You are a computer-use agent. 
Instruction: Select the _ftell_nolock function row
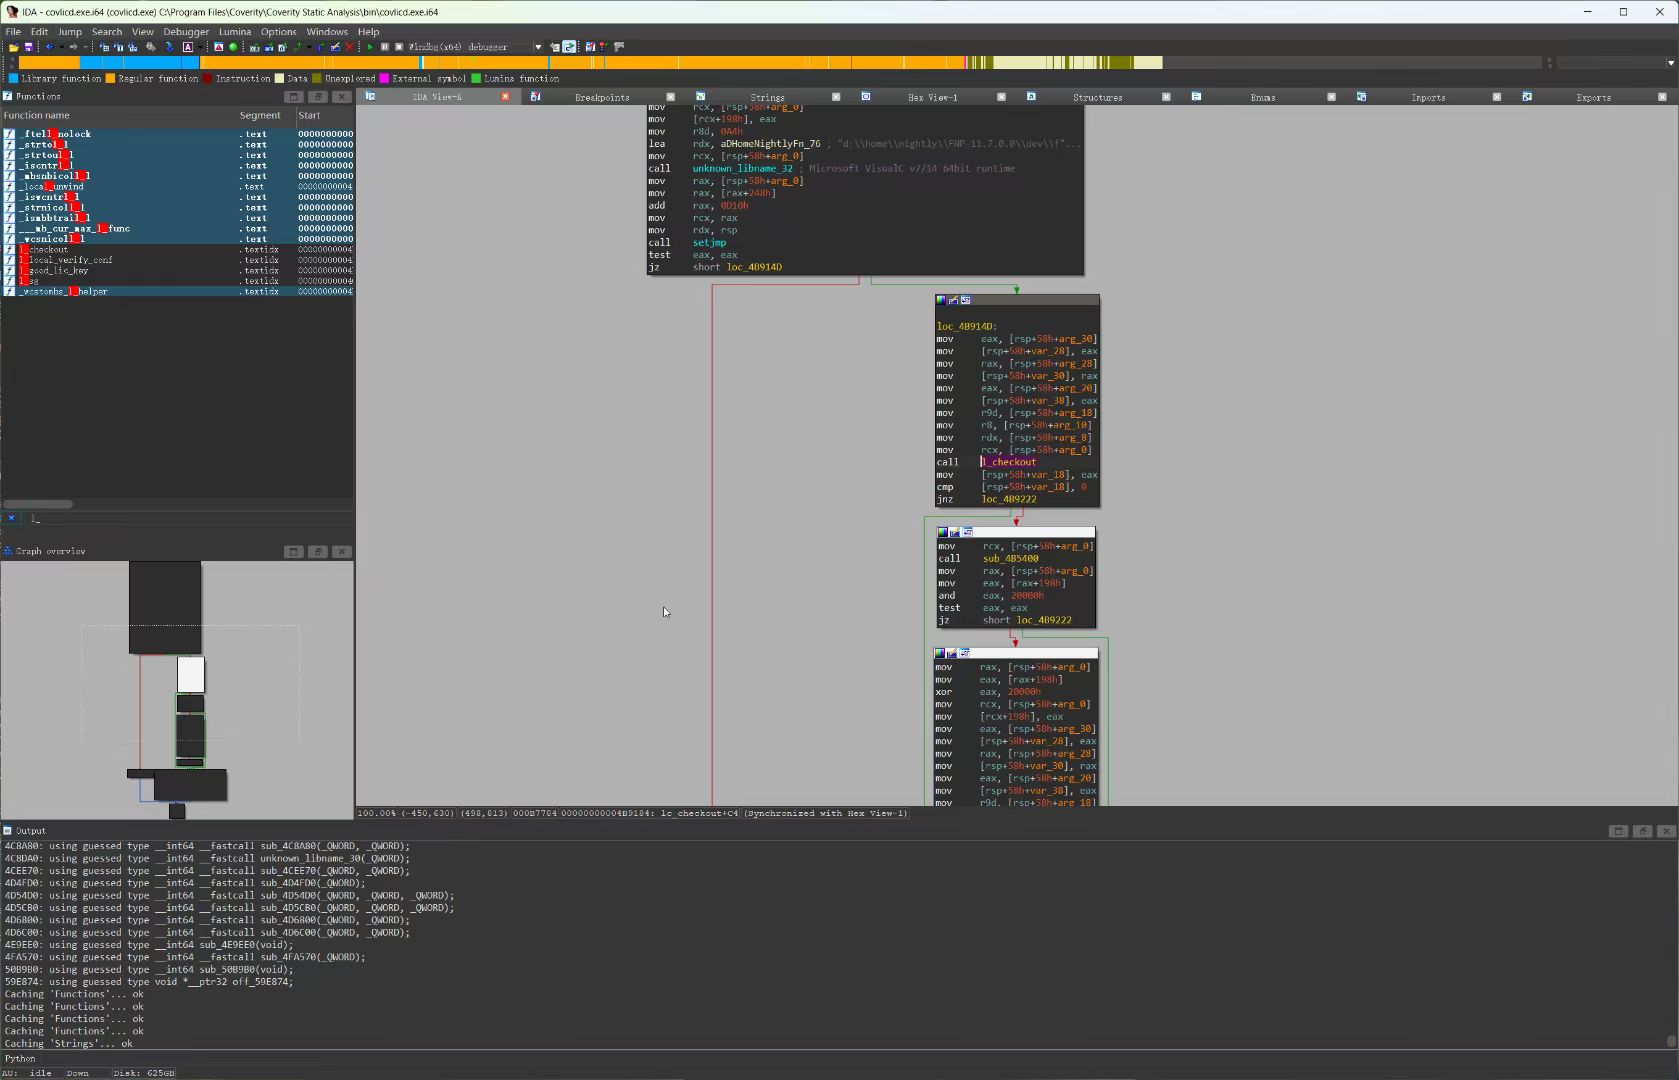coord(177,134)
